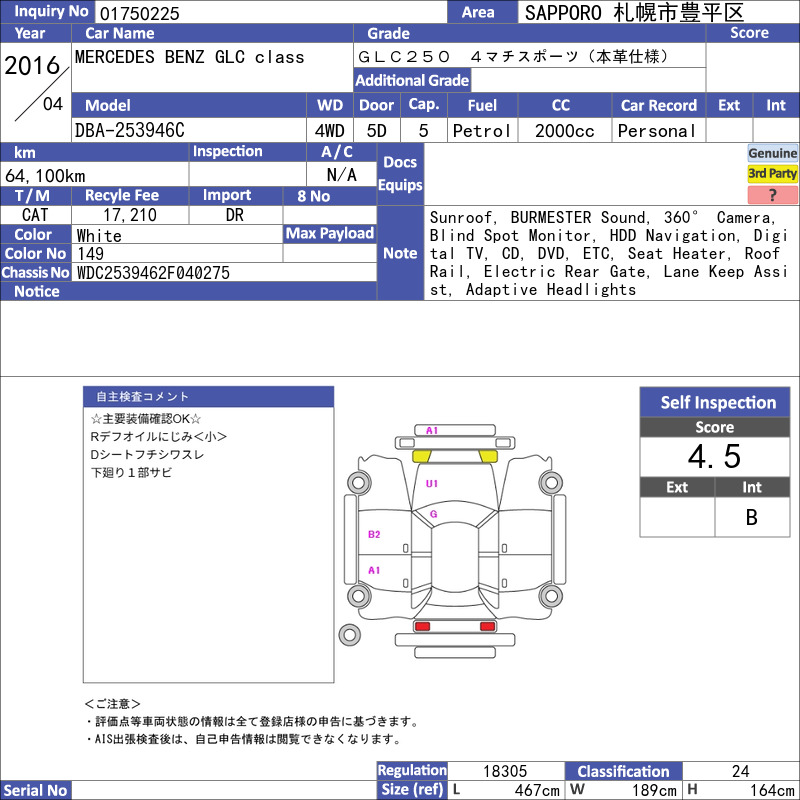Click the A1 mark on the rear left door

click(374, 570)
